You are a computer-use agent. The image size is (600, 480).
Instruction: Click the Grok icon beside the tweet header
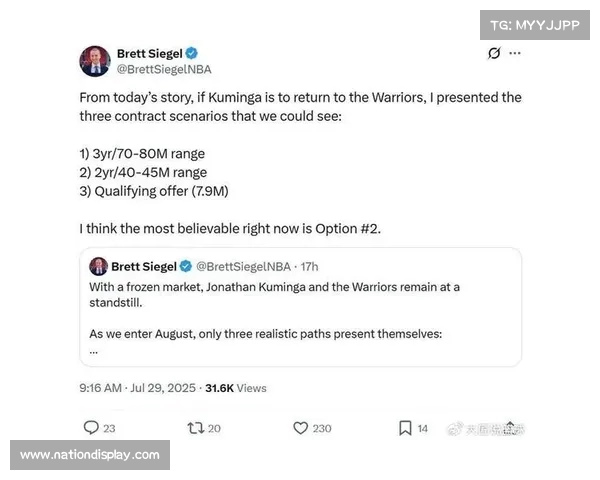[x=494, y=54]
